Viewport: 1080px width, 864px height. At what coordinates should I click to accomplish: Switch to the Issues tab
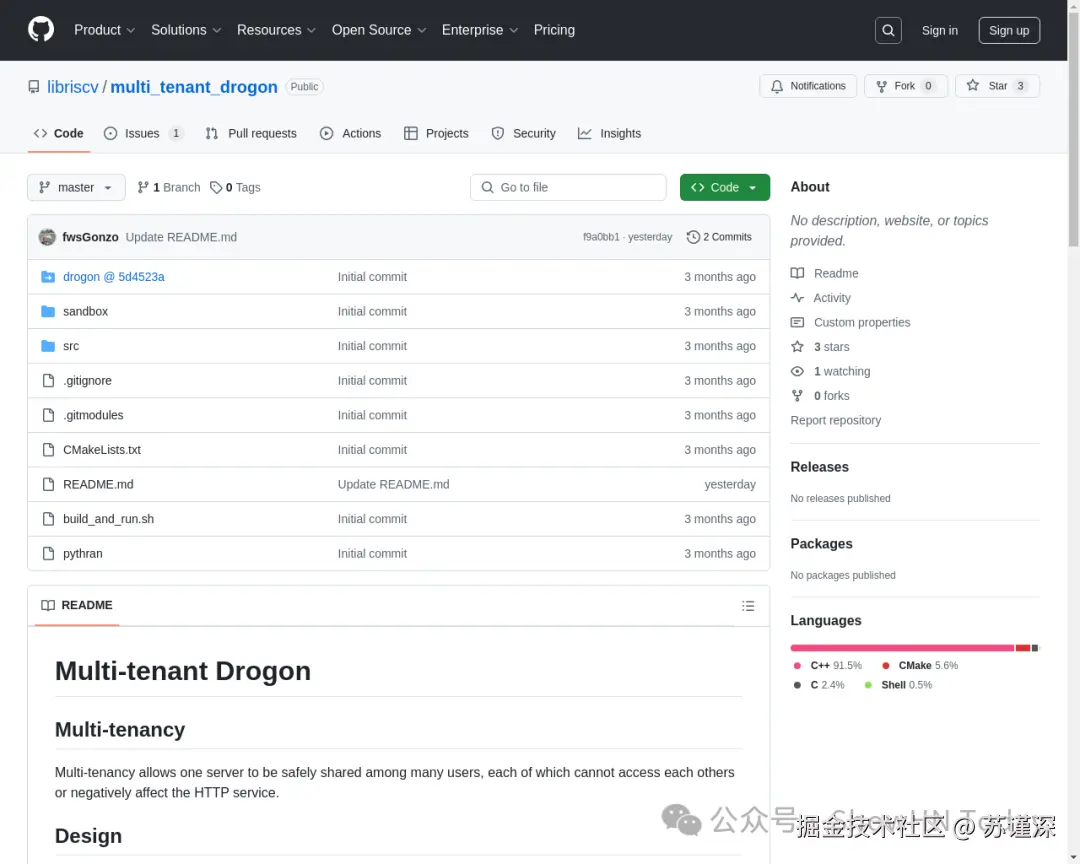(x=143, y=134)
